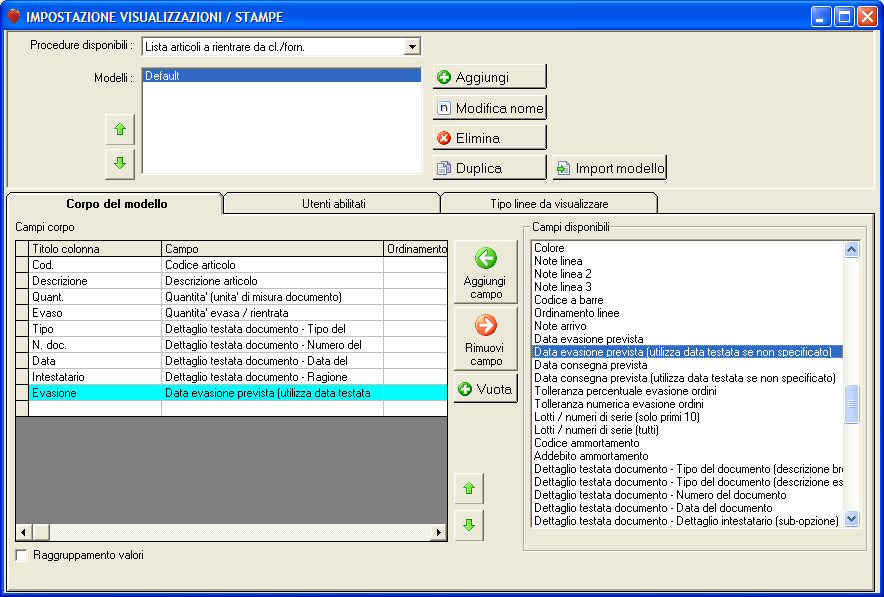Select the Default model in Modelli list

coord(281,76)
